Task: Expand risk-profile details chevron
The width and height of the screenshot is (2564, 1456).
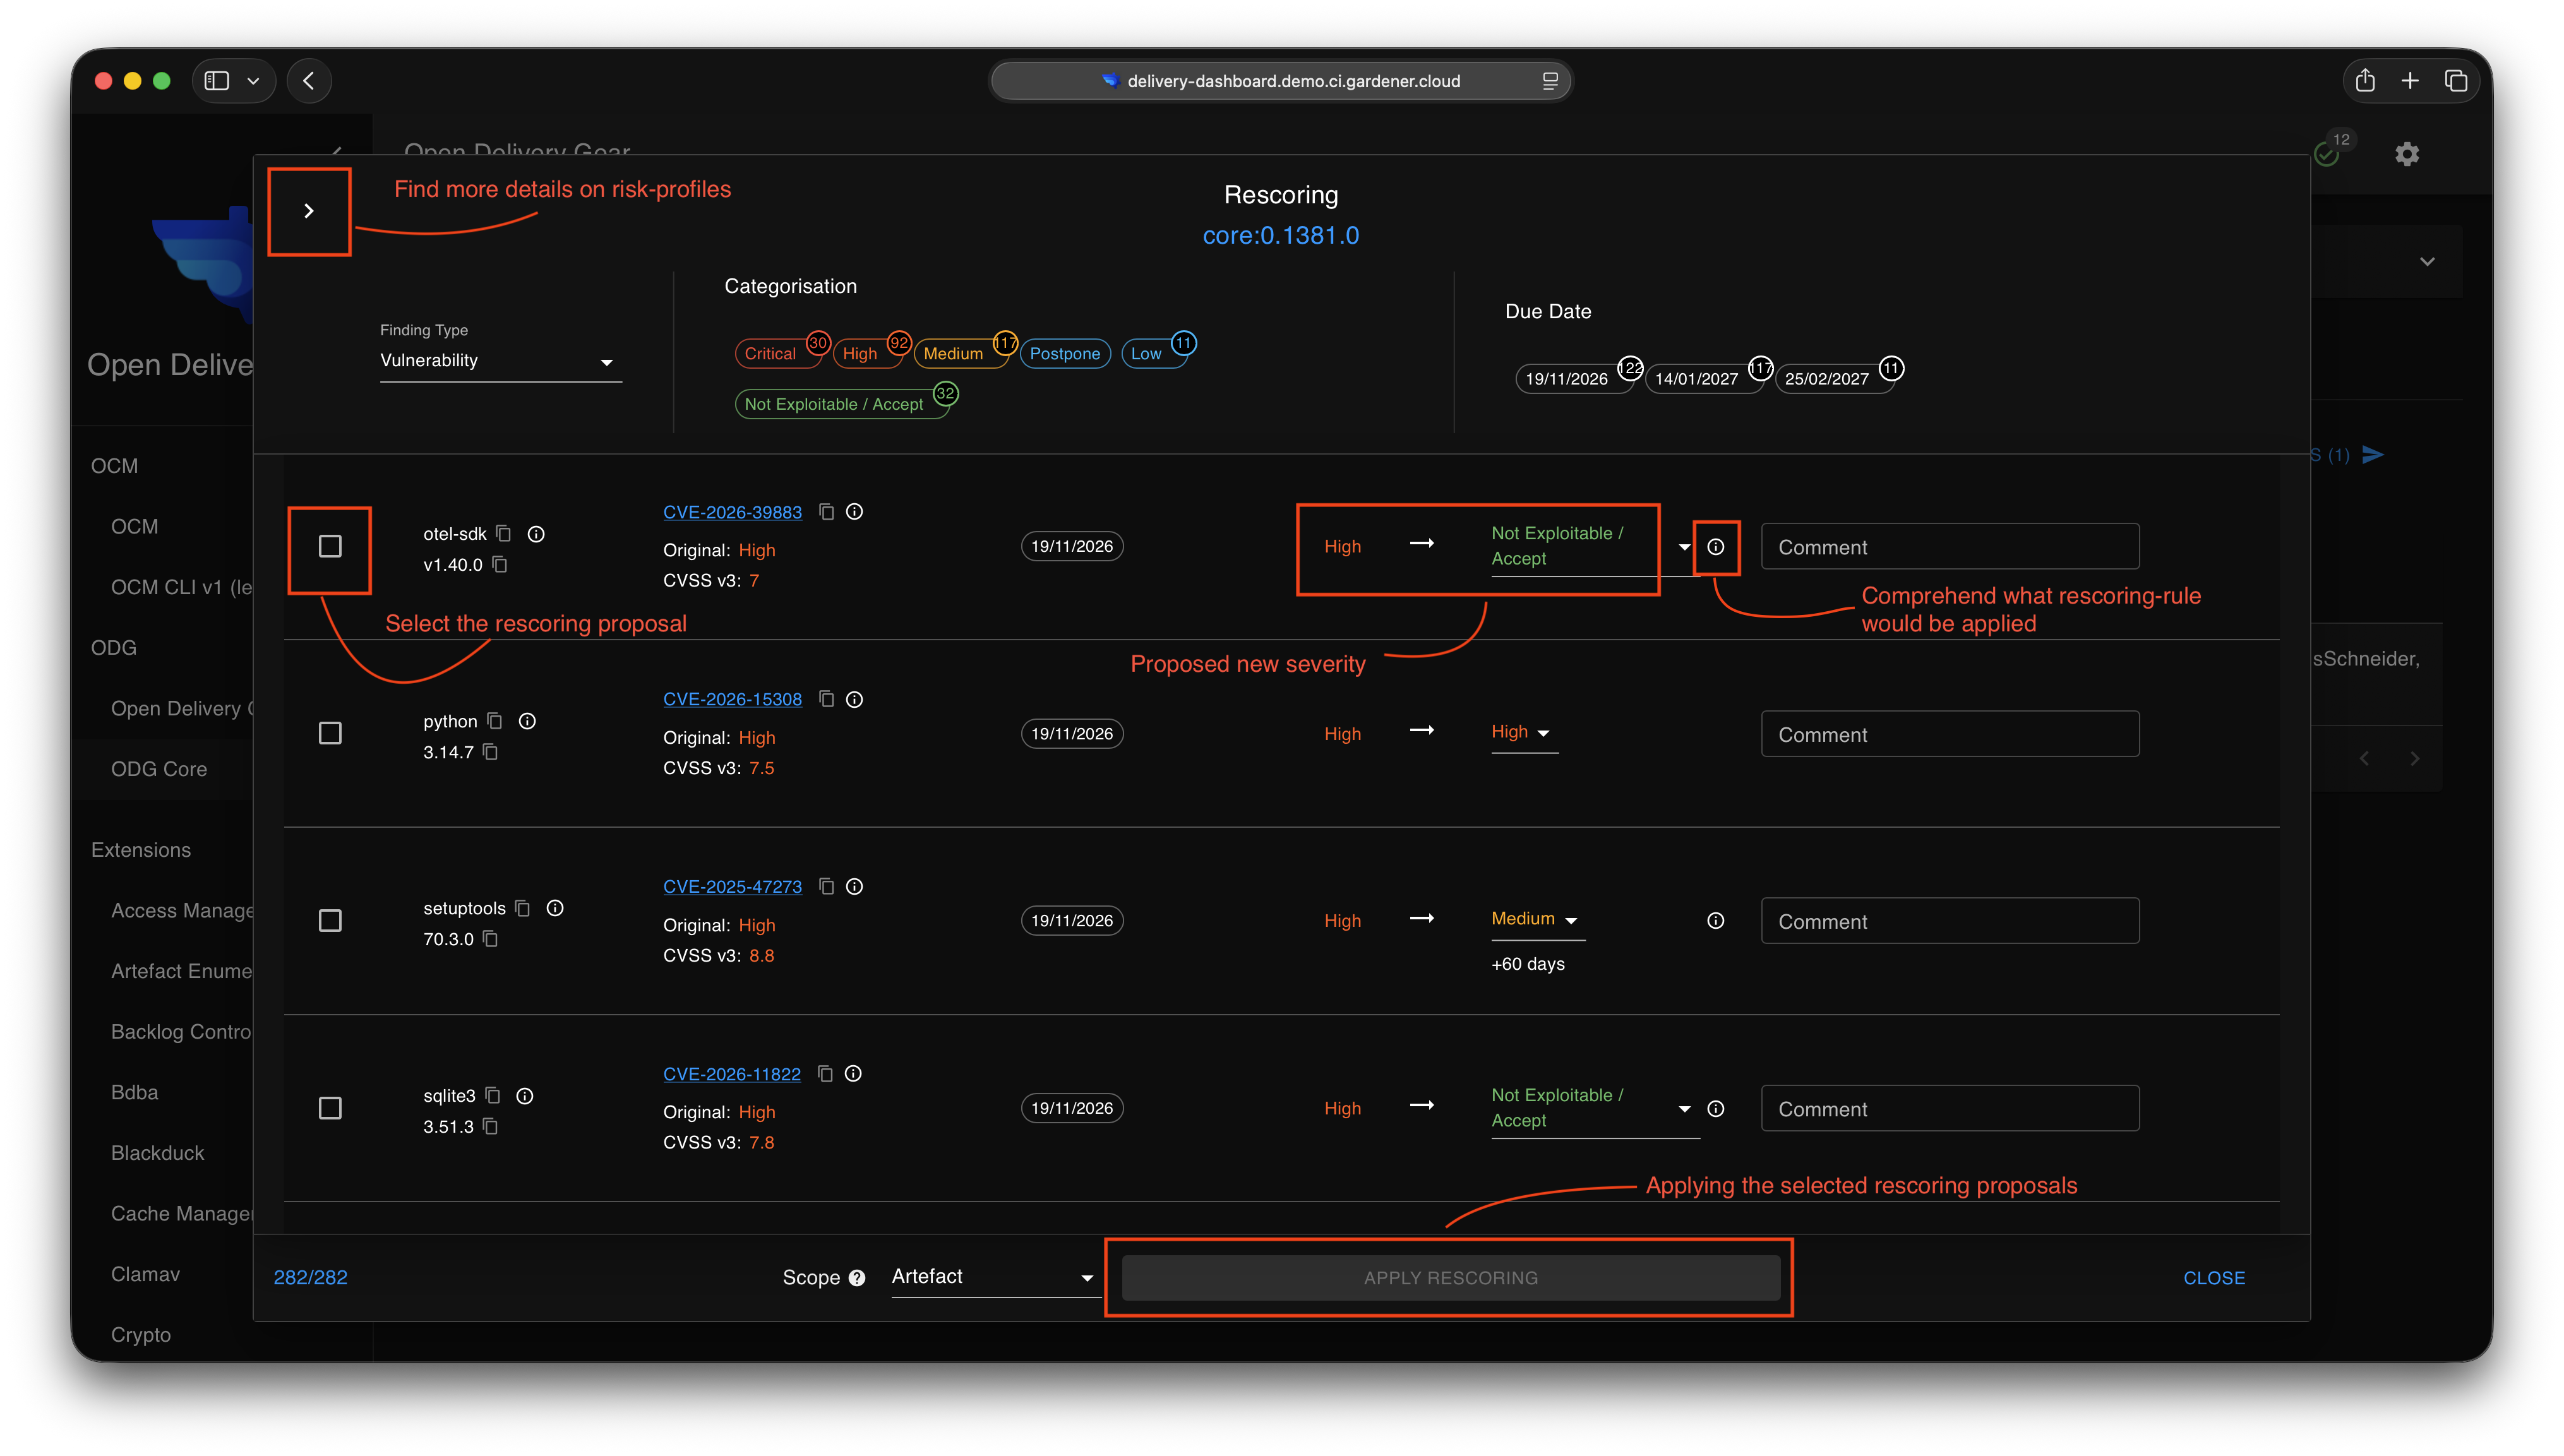Action: coord(309,211)
